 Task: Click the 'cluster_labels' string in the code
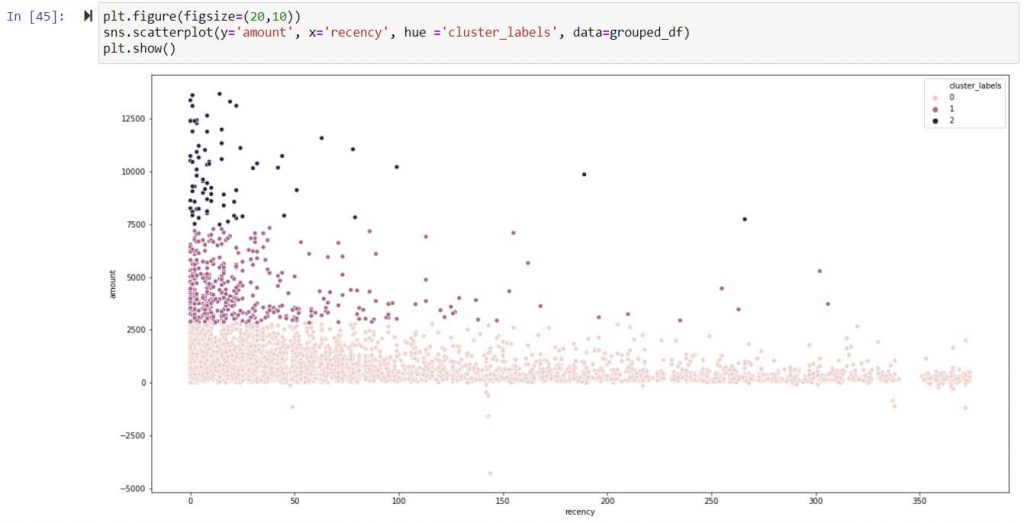500,32
